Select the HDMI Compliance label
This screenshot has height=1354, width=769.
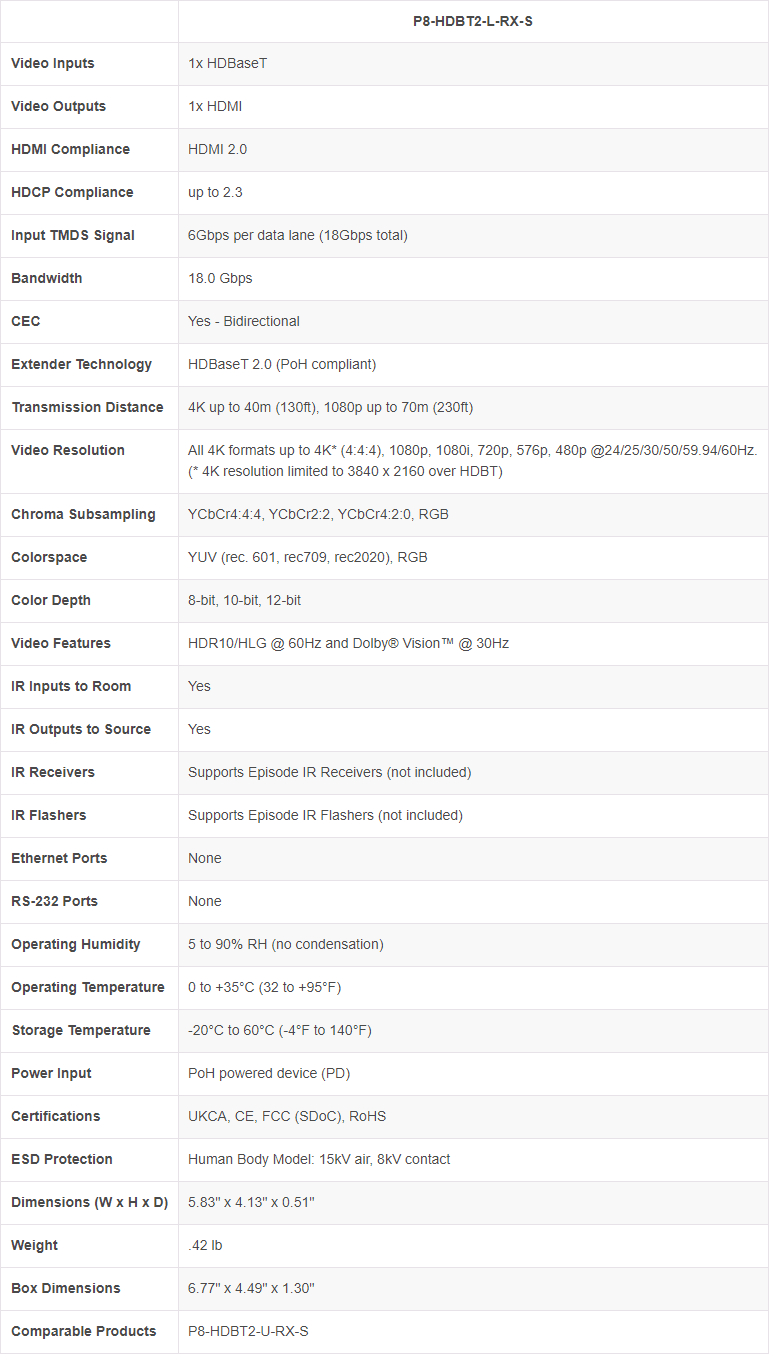point(70,149)
